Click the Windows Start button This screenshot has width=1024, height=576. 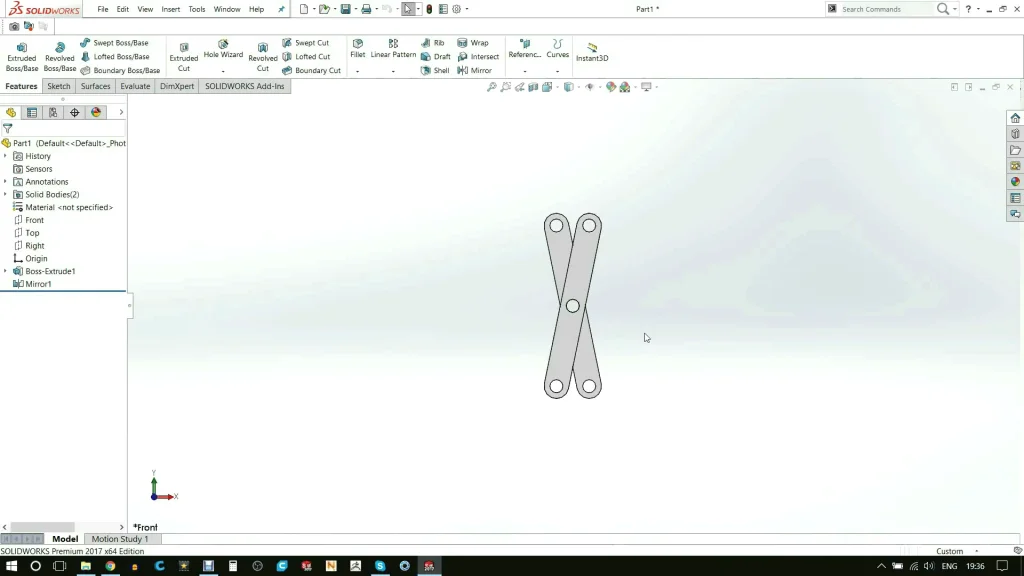coord(11,566)
